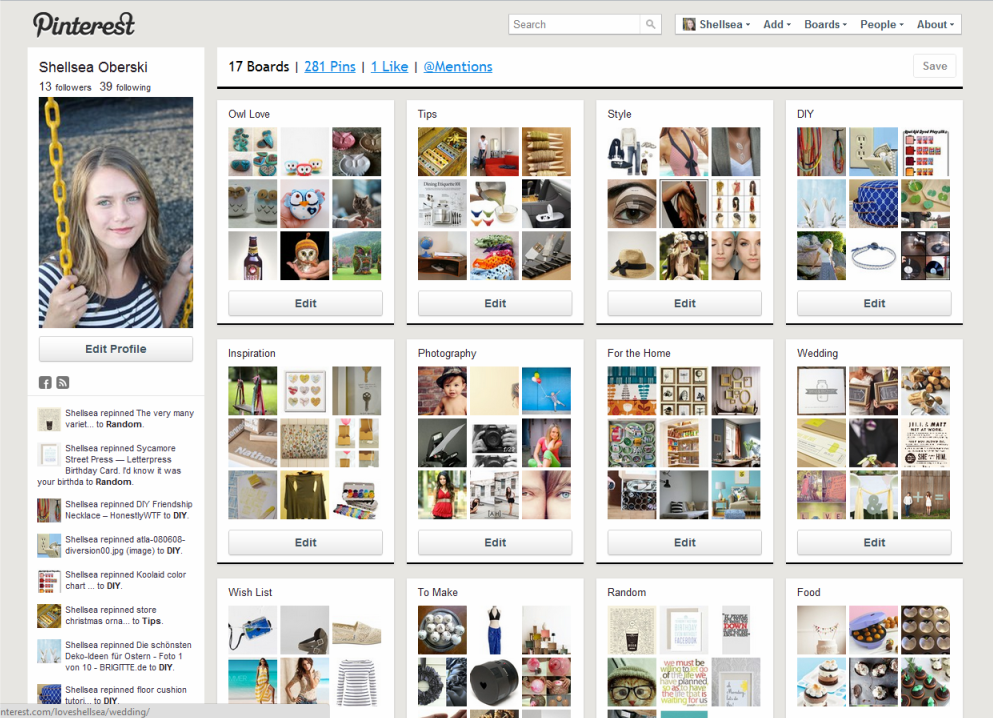The width and height of the screenshot is (993, 718).
Task: Edit the Tips board
Action: pos(495,303)
